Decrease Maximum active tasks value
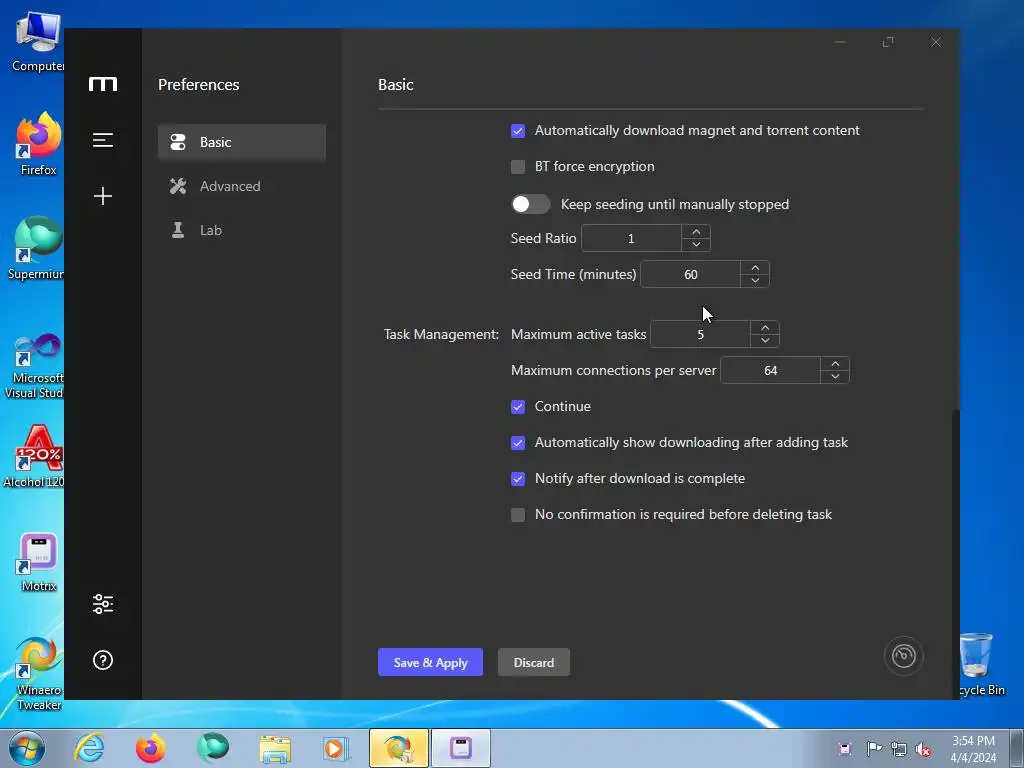 [765, 340]
